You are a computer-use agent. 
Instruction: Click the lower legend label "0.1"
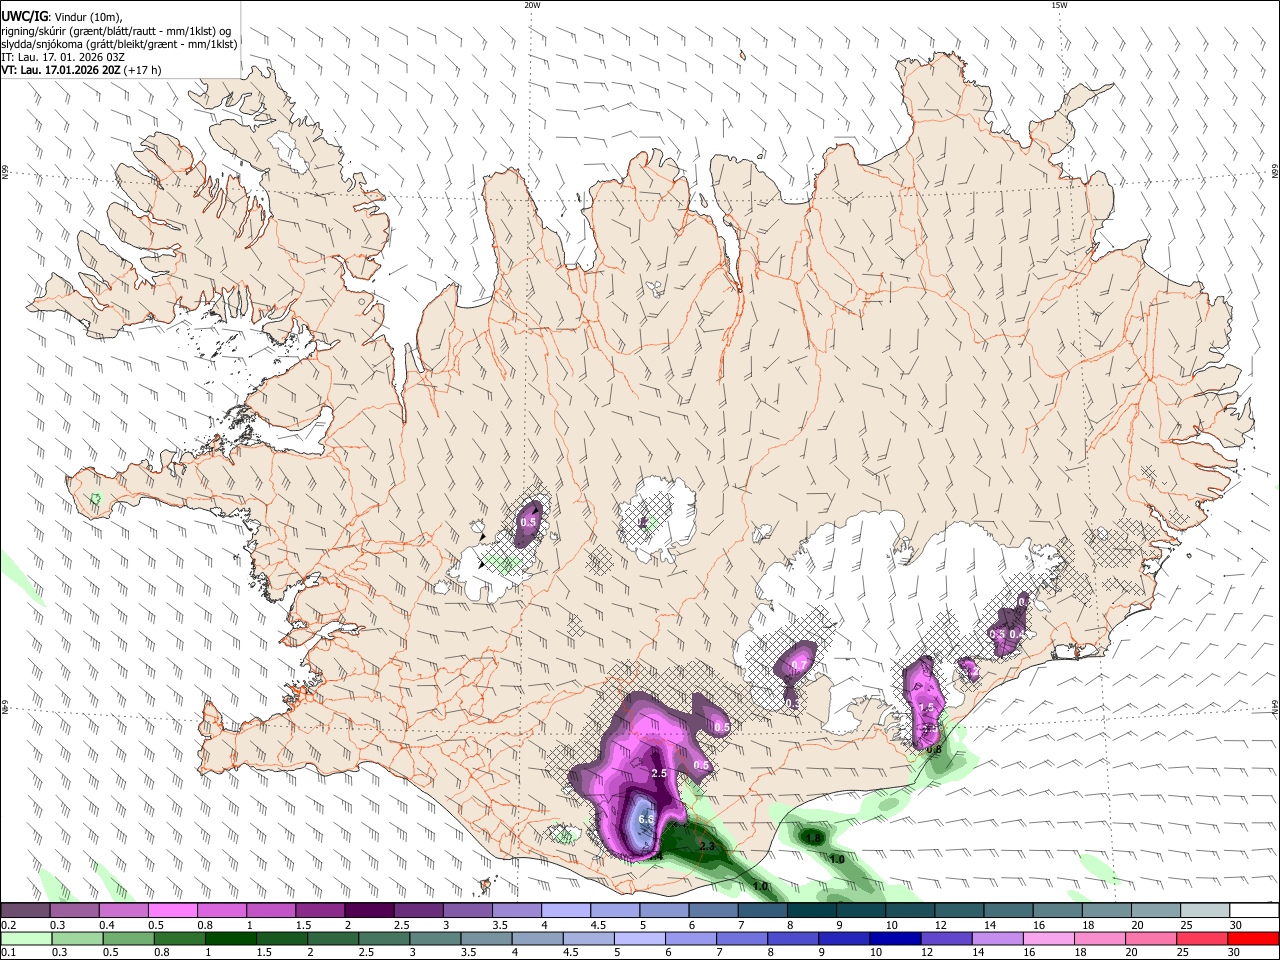pyautogui.click(x=8, y=952)
